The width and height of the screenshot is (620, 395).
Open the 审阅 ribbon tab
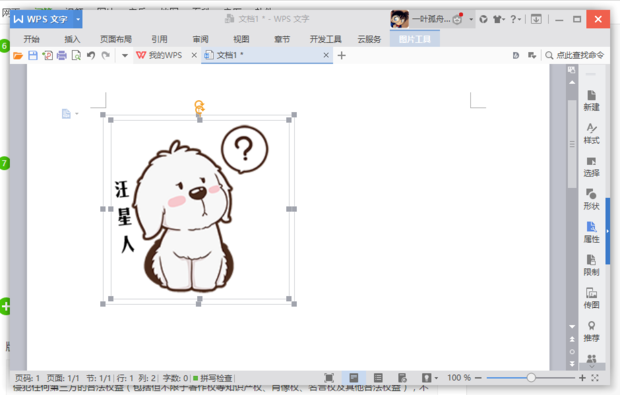pos(200,39)
